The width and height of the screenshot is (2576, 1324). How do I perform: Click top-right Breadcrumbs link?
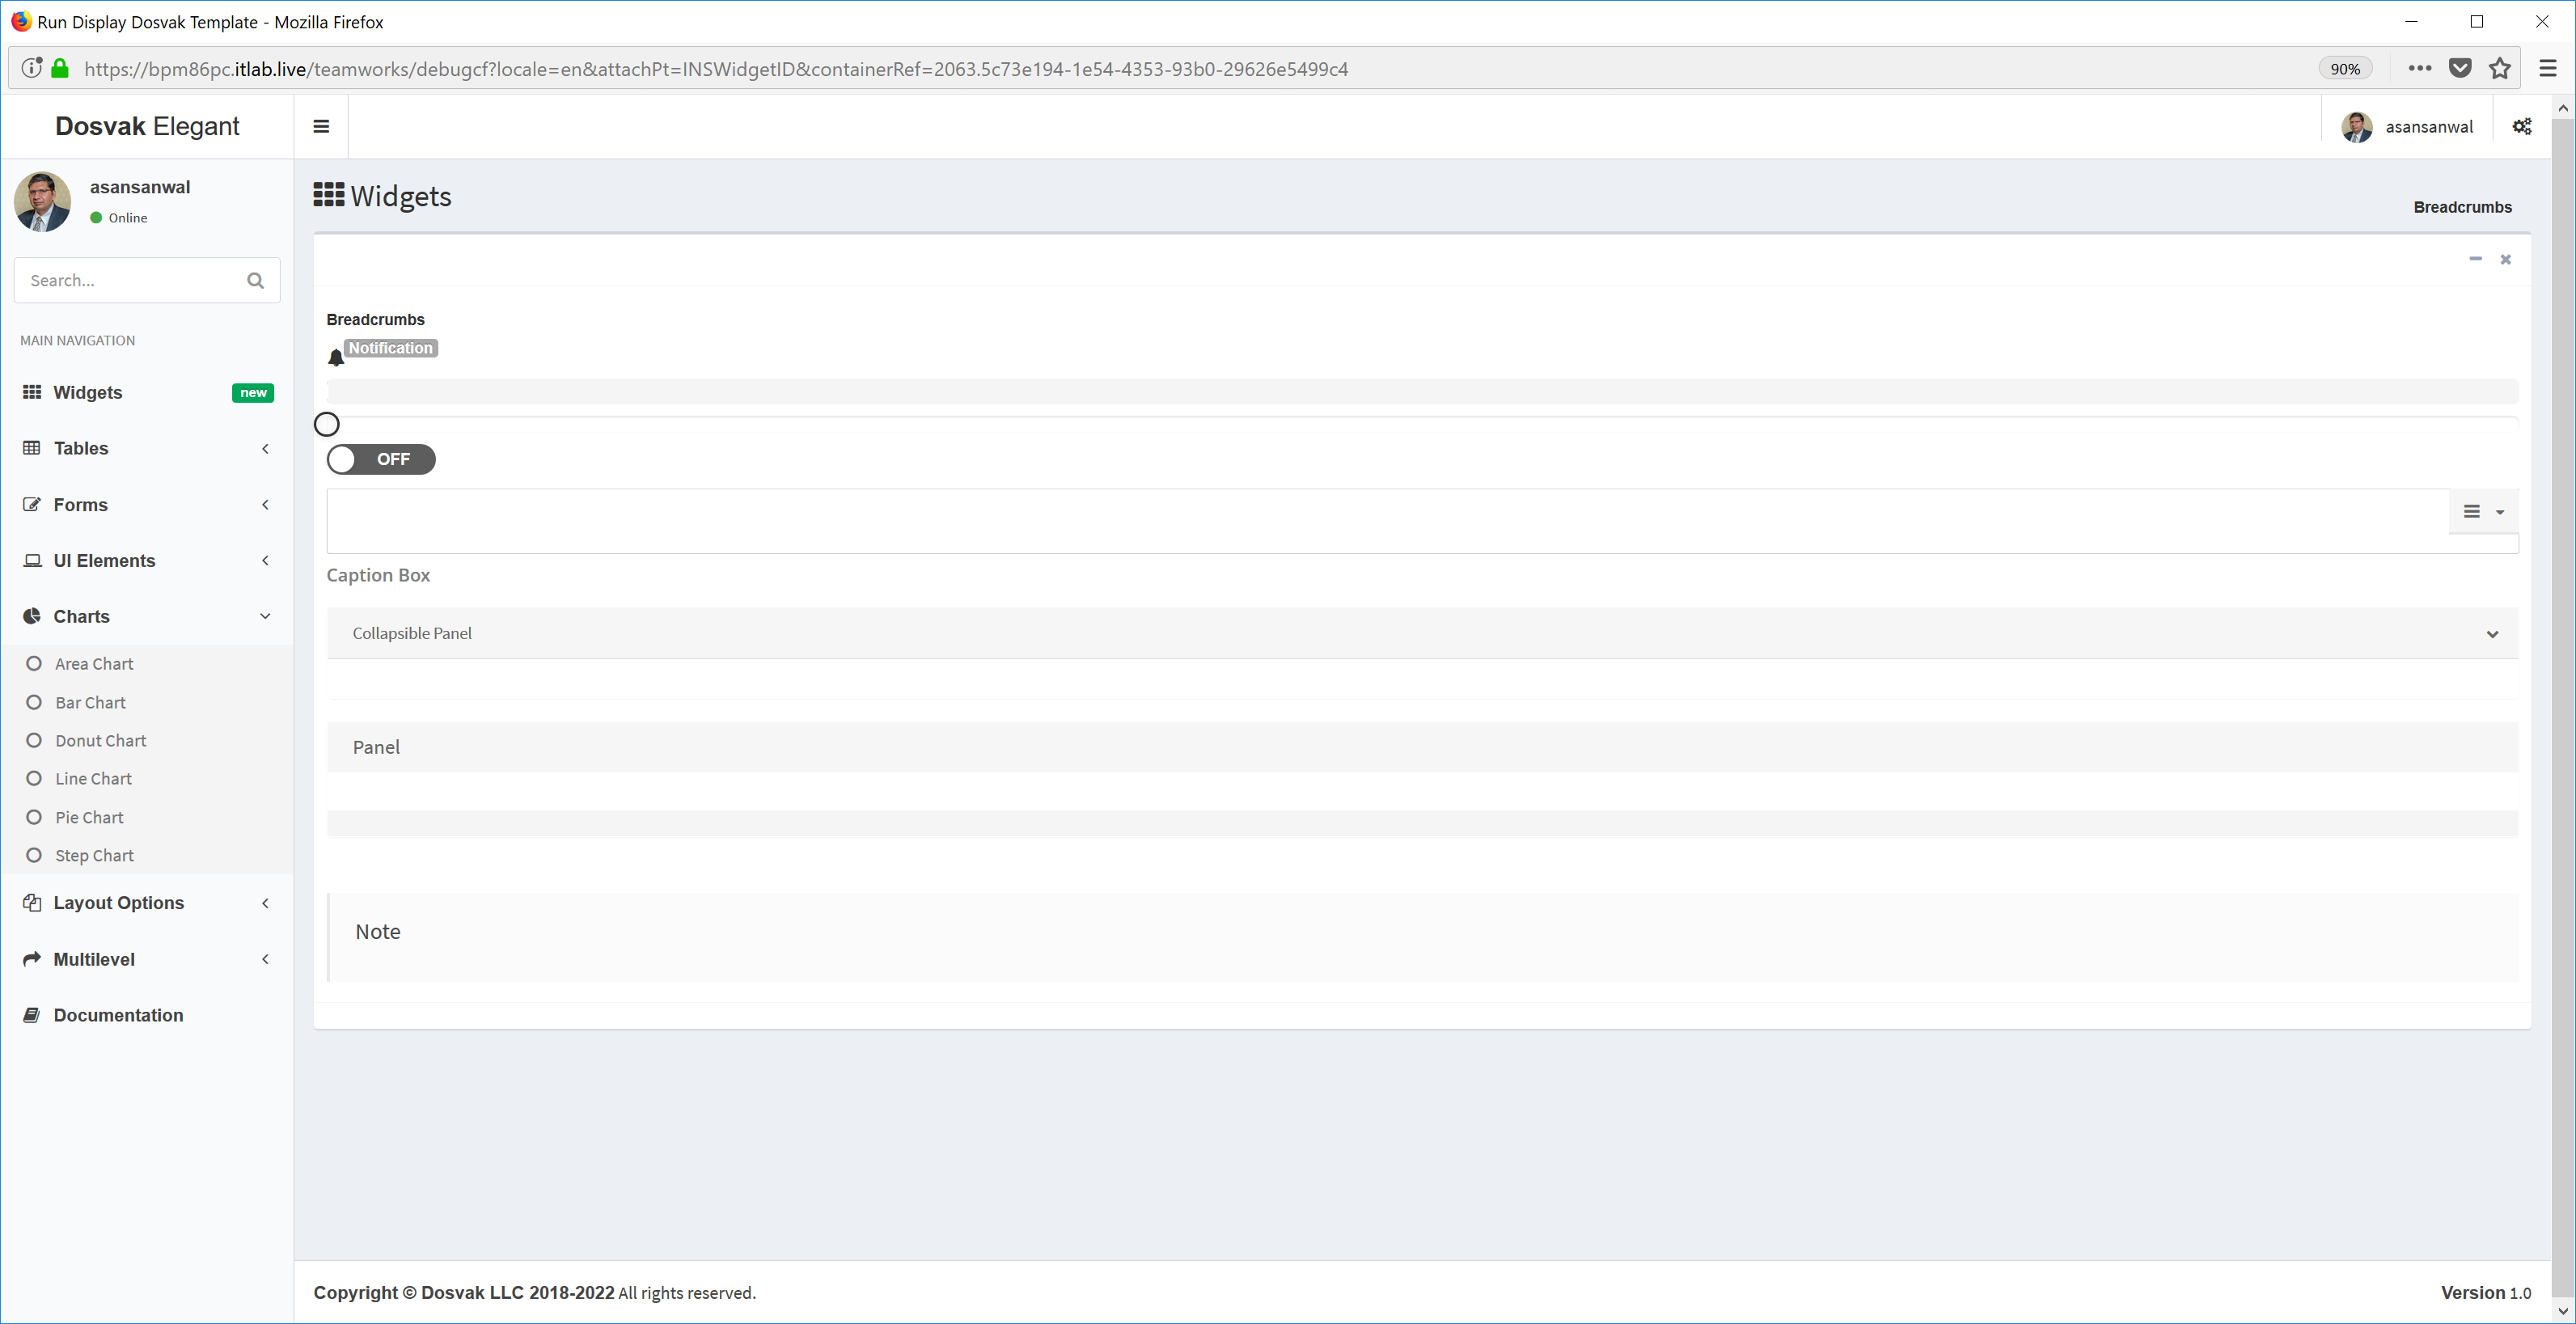coord(2462,207)
